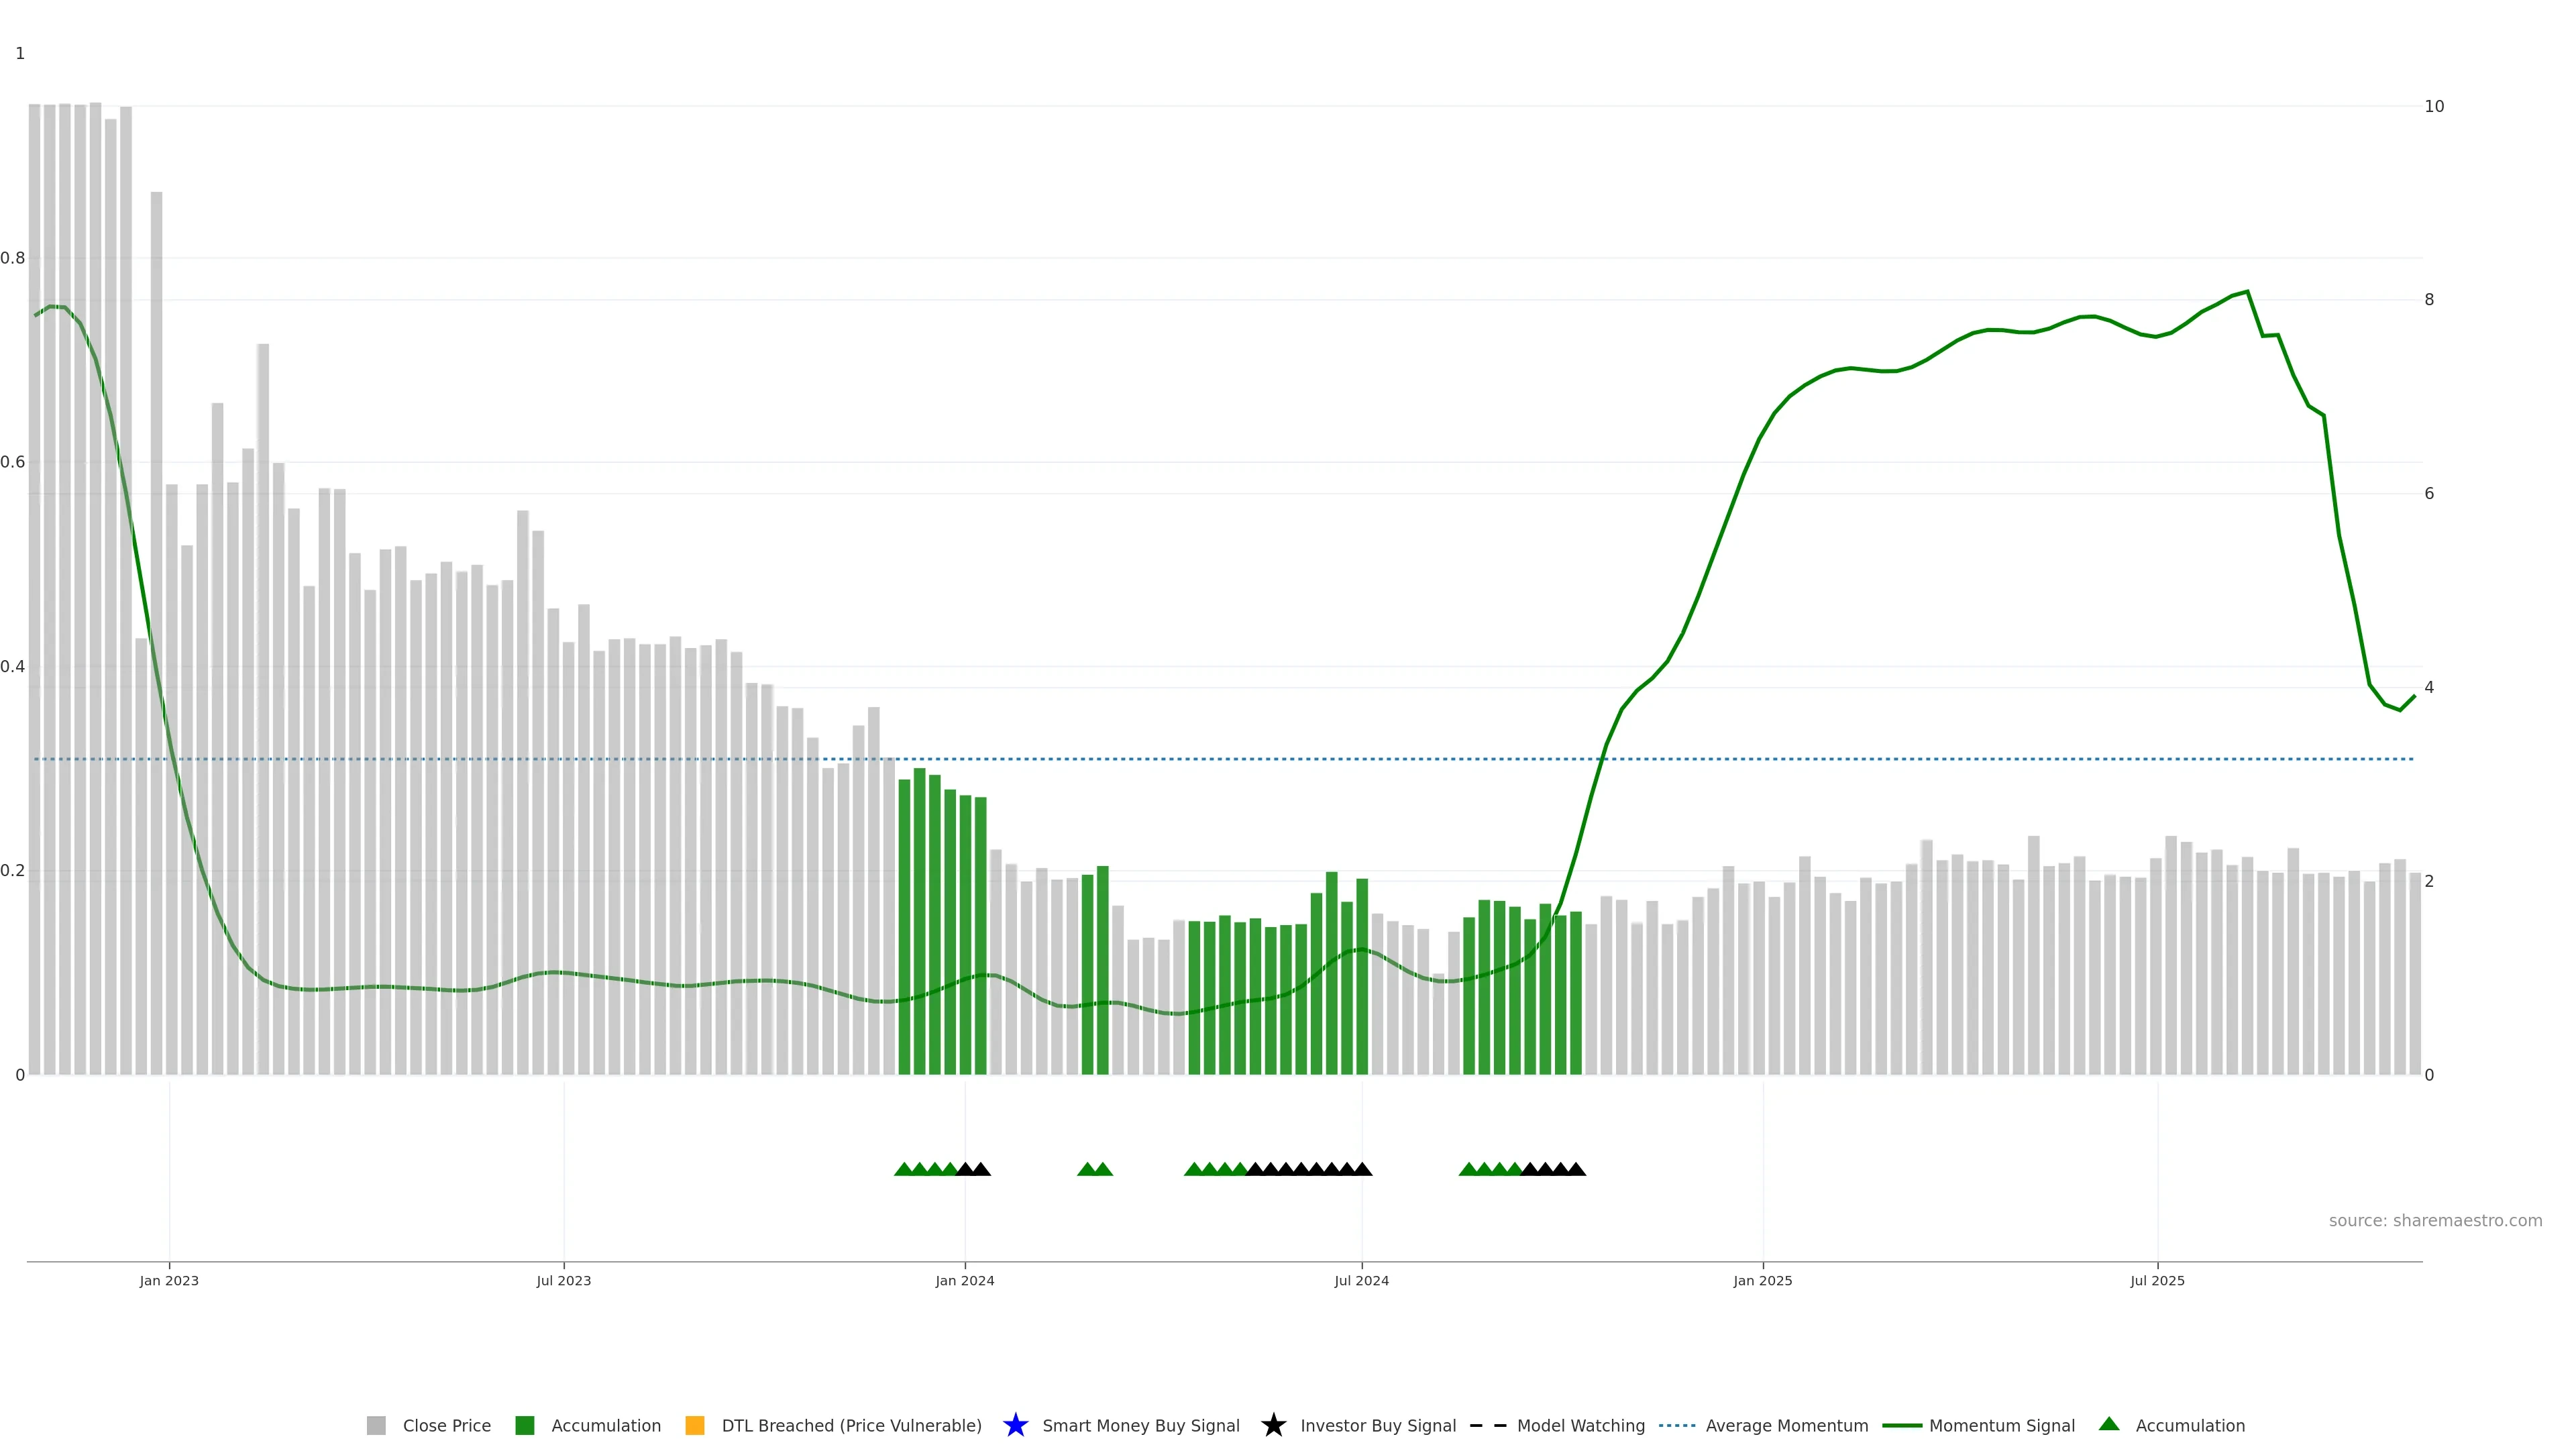Click the dotted Average Momentum legend line
The image size is (2576, 1449).
(1677, 1425)
